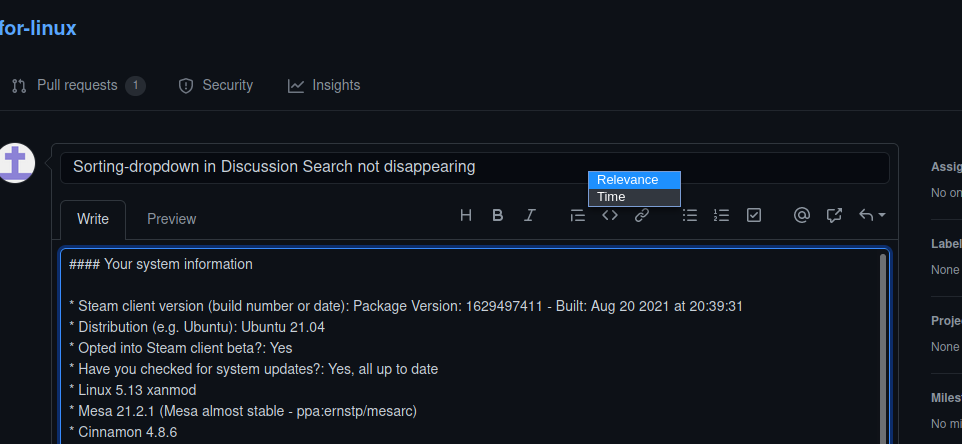Add a task list checkbox item

753,215
